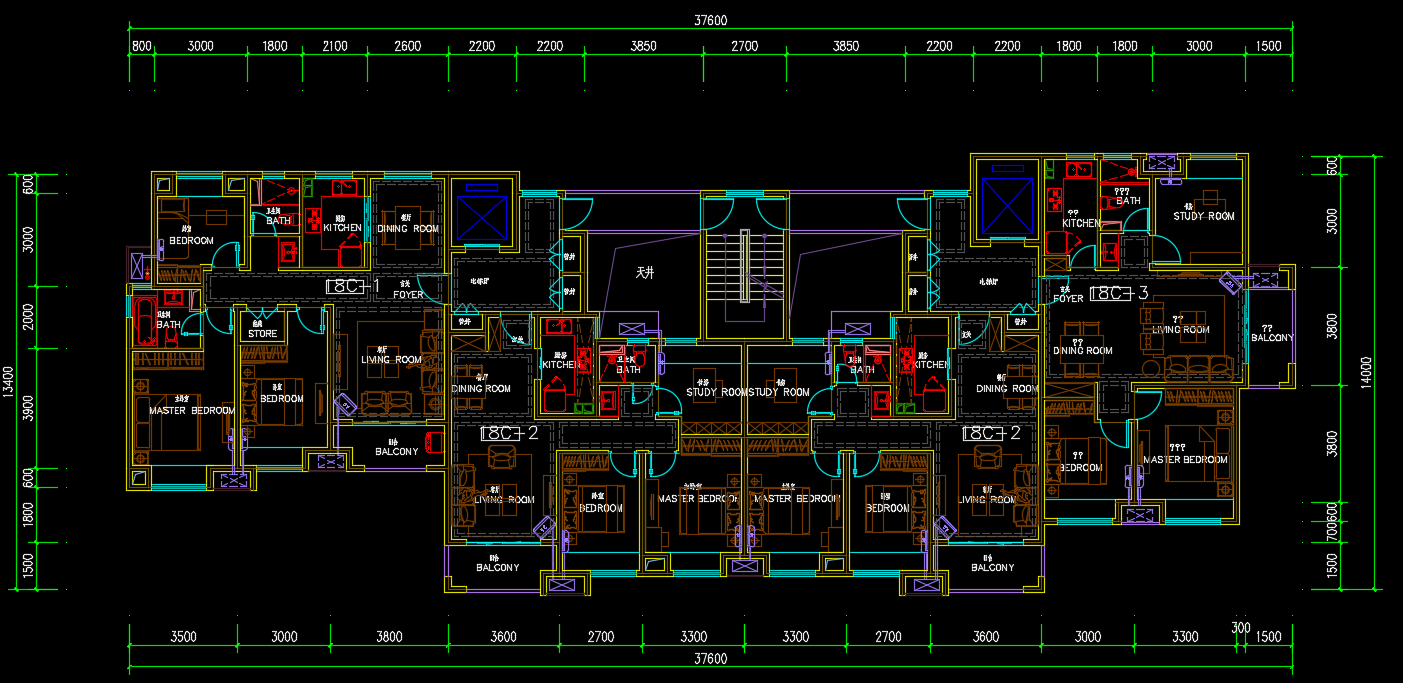1403x683 pixels.
Task: Select the 3900 vertical dimension text
Action: pos(28,408)
